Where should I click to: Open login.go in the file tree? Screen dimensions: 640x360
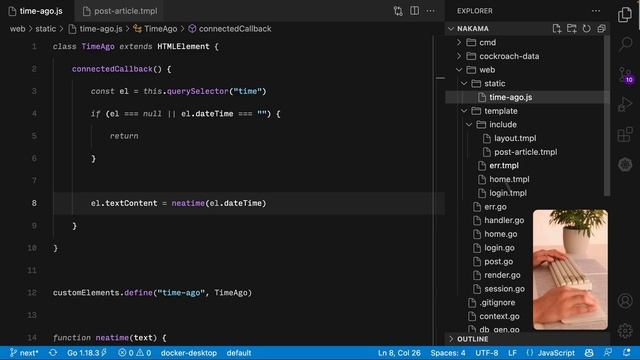click(499, 248)
